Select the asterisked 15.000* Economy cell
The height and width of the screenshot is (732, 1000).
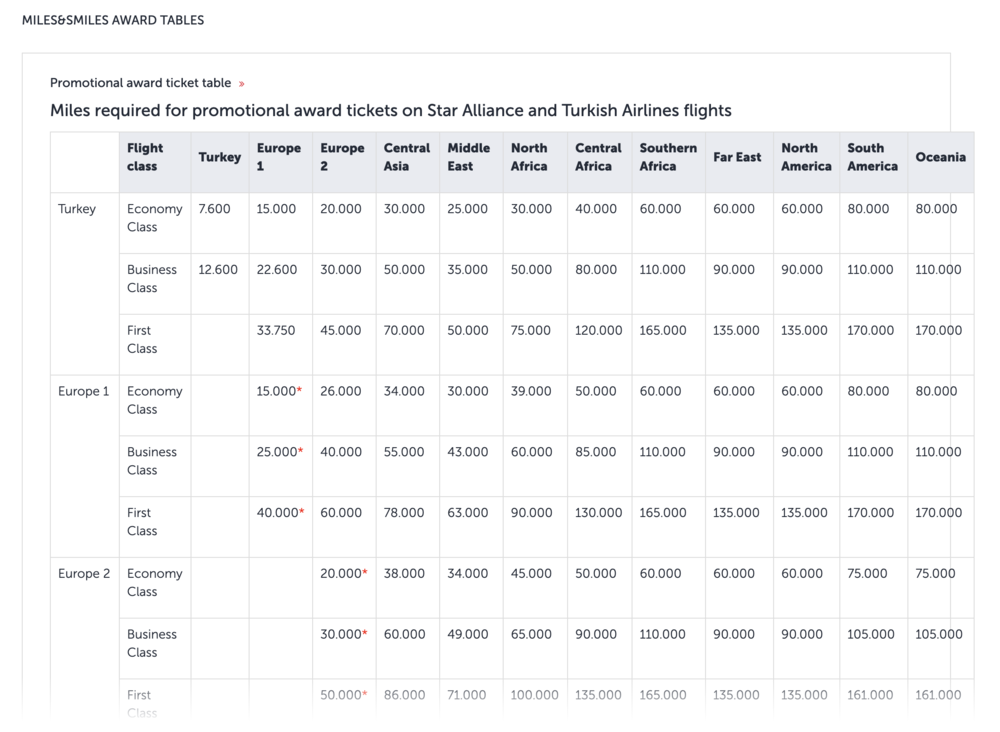[x=280, y=391]
